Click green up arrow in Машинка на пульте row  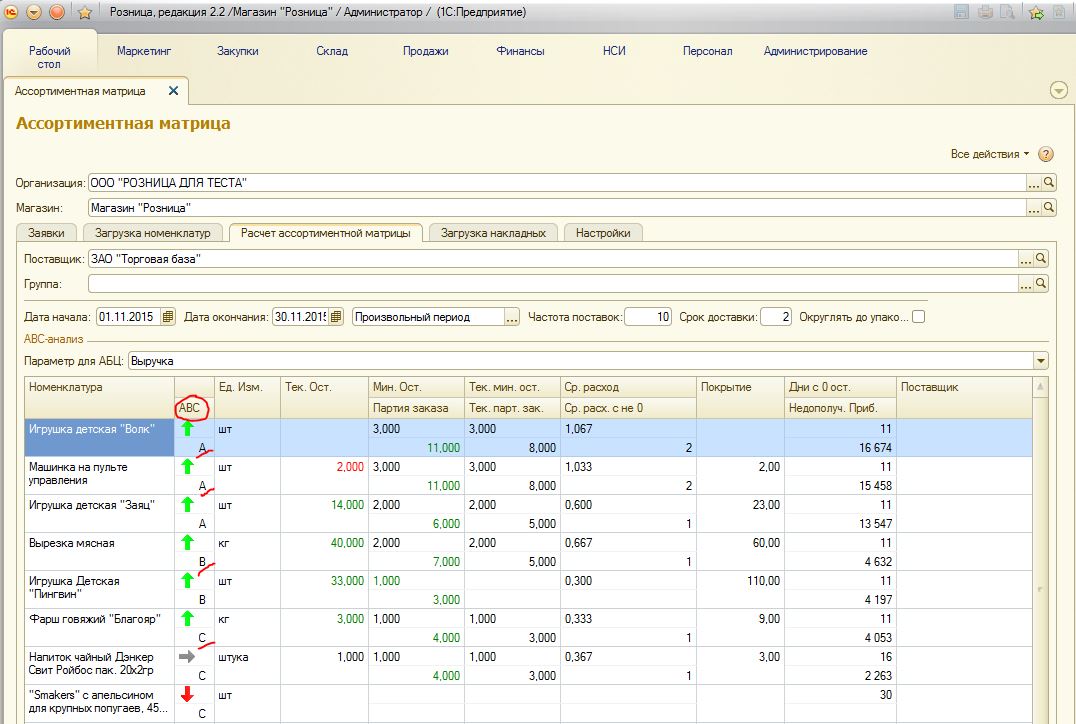(x=187, y=467)
